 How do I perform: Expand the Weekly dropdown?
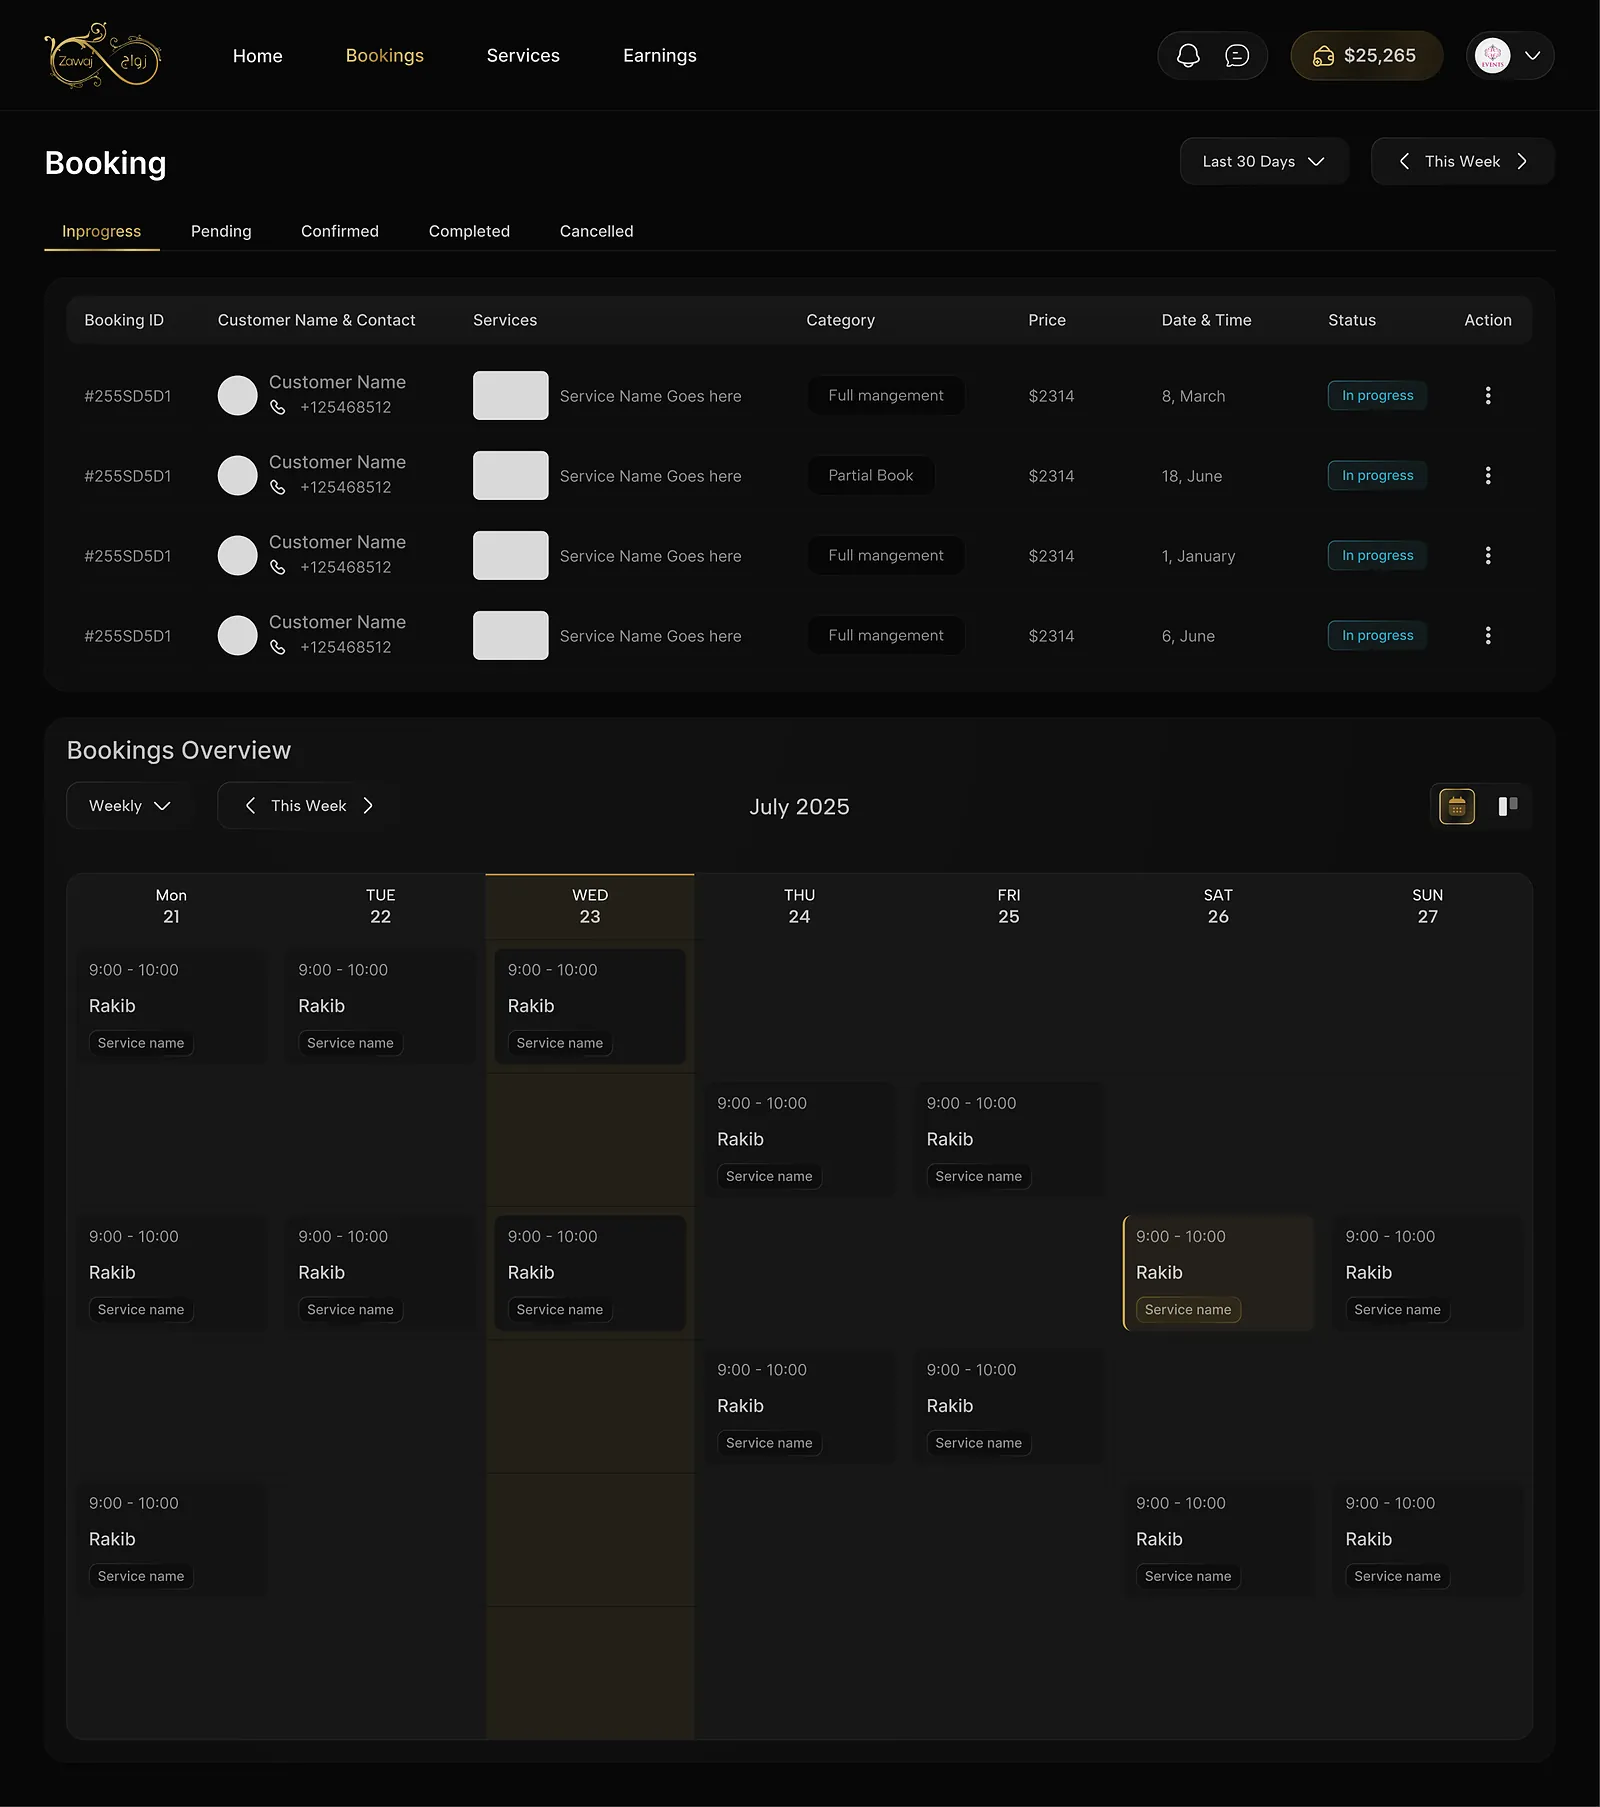(x=130, y=806)
